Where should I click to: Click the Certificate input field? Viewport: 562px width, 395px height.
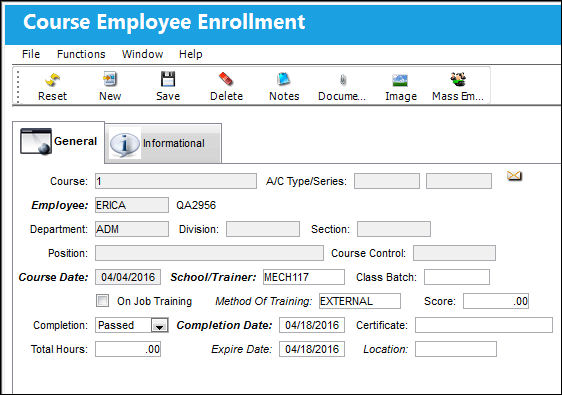(x=484, y=325)
